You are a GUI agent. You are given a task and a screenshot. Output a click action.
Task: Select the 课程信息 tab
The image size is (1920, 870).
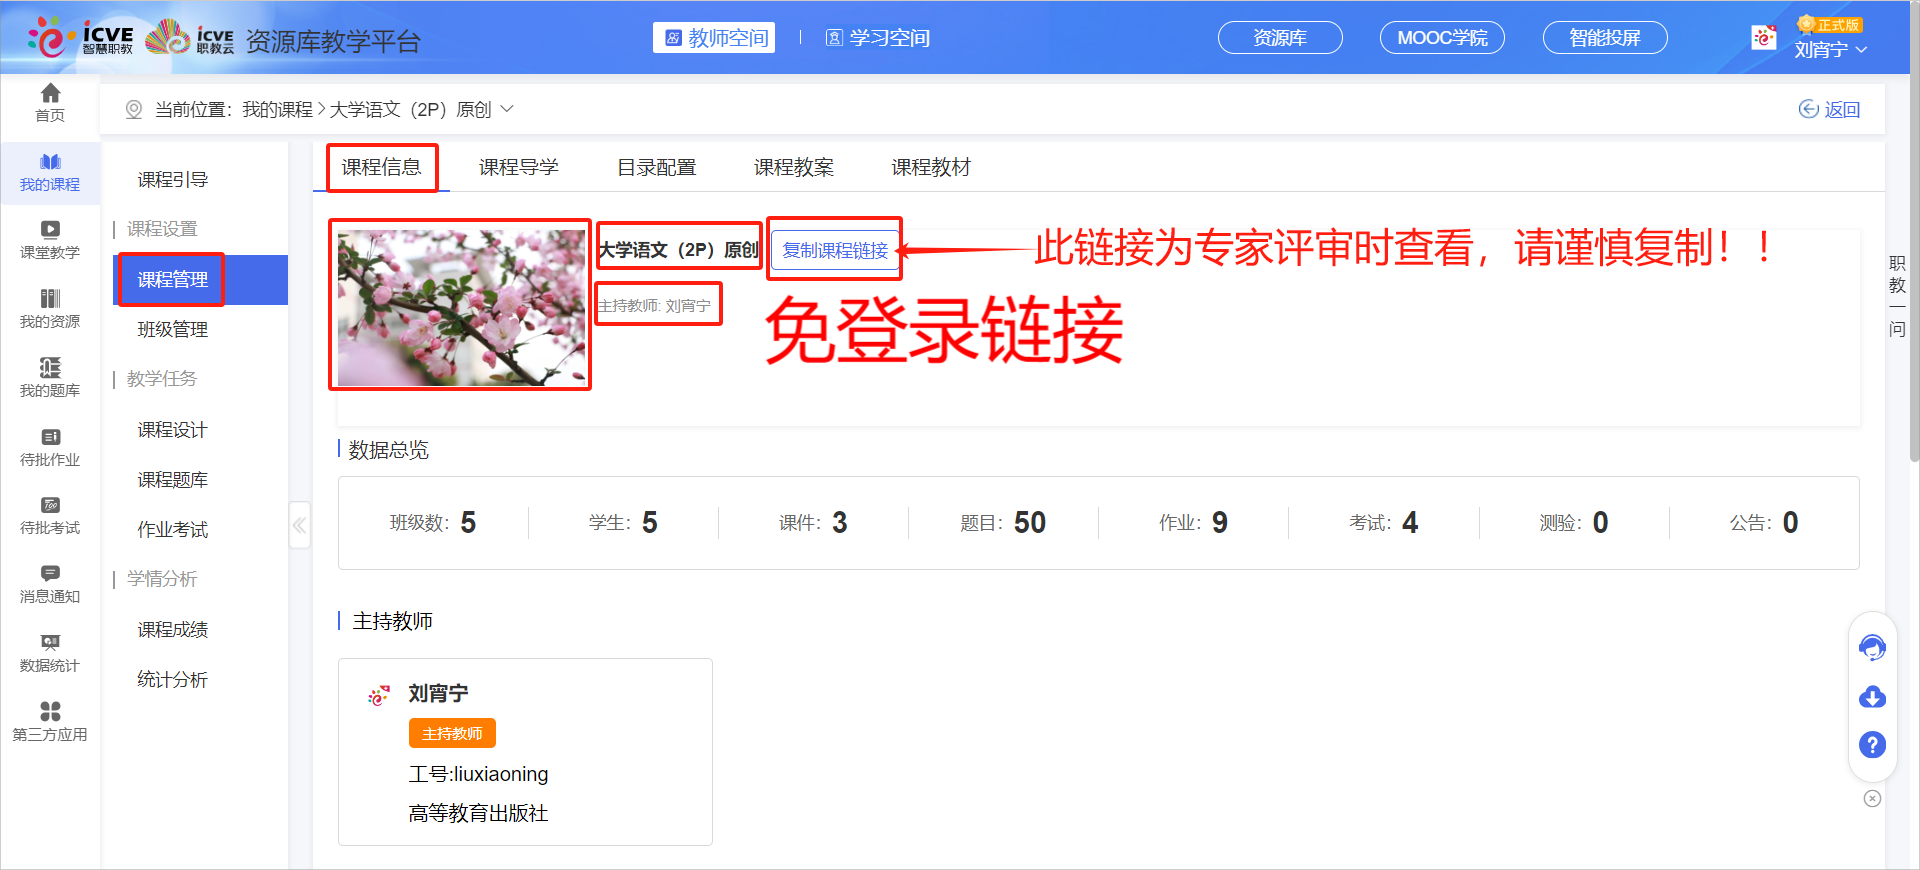coord(381,167)
